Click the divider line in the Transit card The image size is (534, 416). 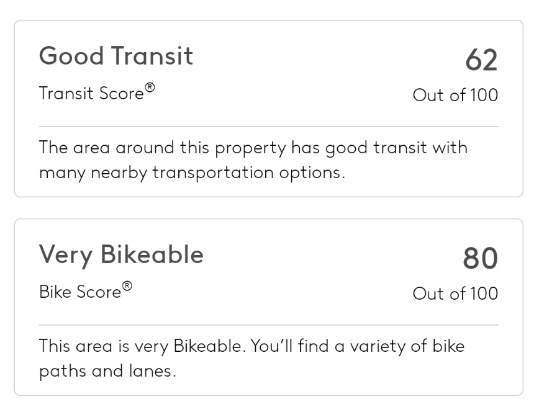(268, 126)
